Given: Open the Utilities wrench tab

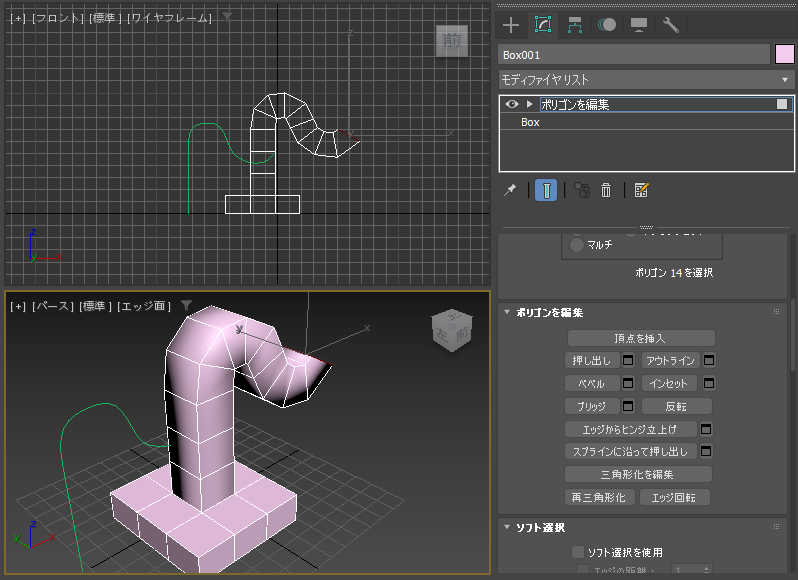Looking at the screenshot, I should pos(671,25).
